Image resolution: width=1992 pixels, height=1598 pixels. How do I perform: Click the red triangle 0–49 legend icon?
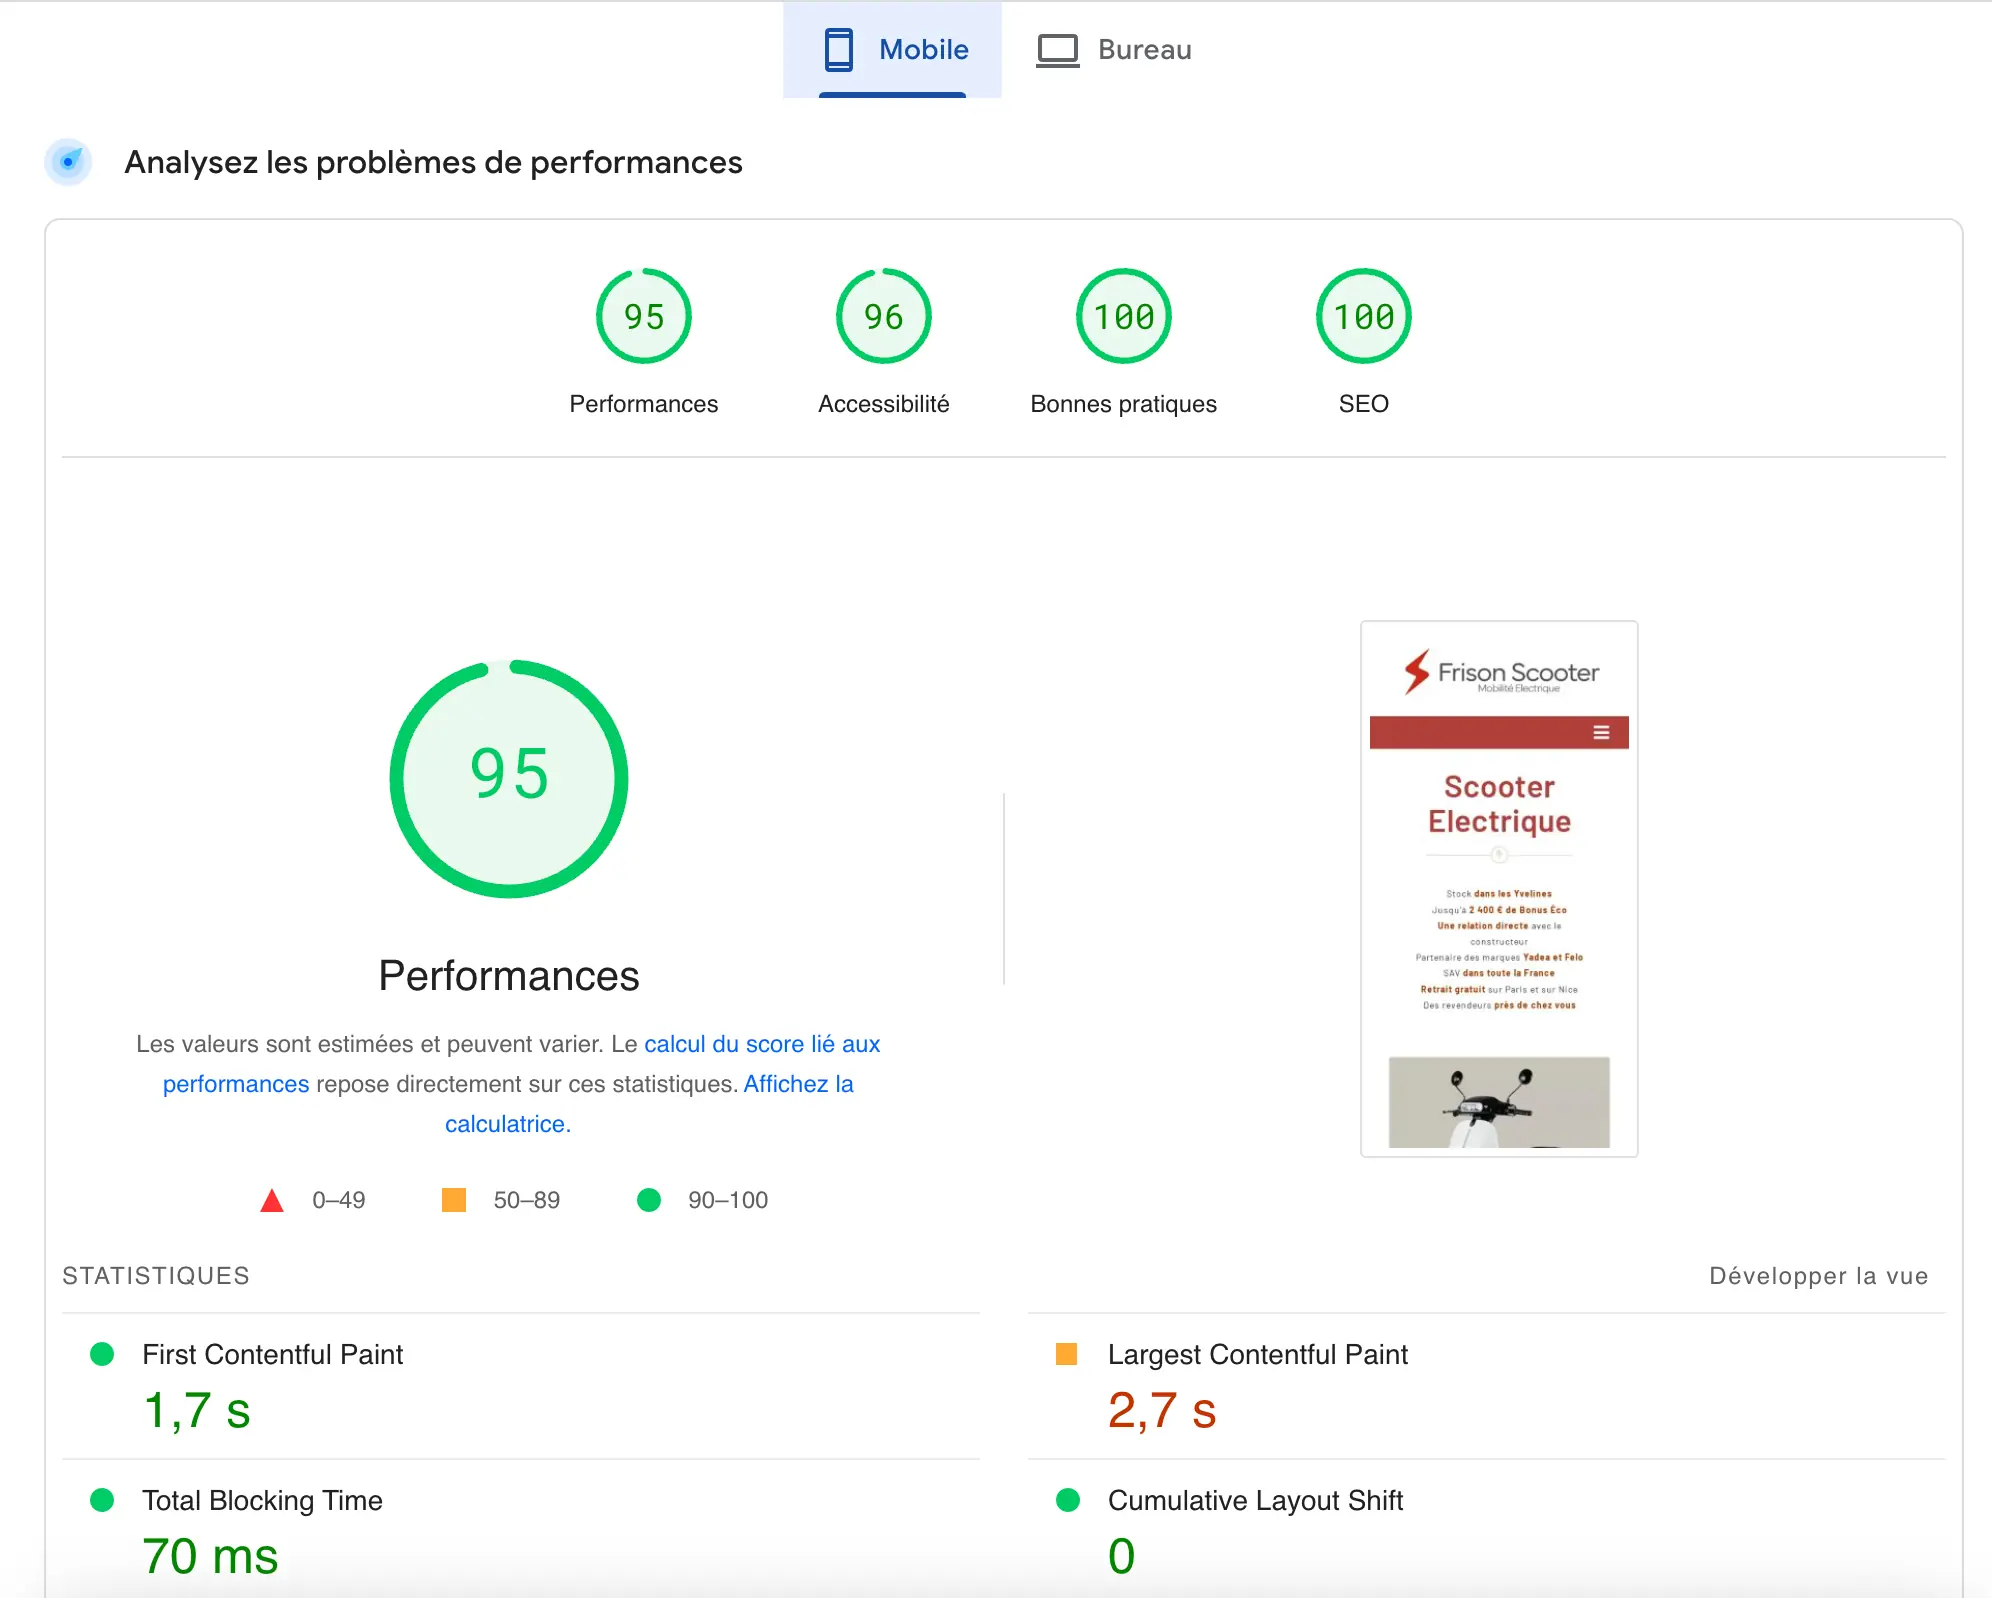click(x=272, y=1200)
